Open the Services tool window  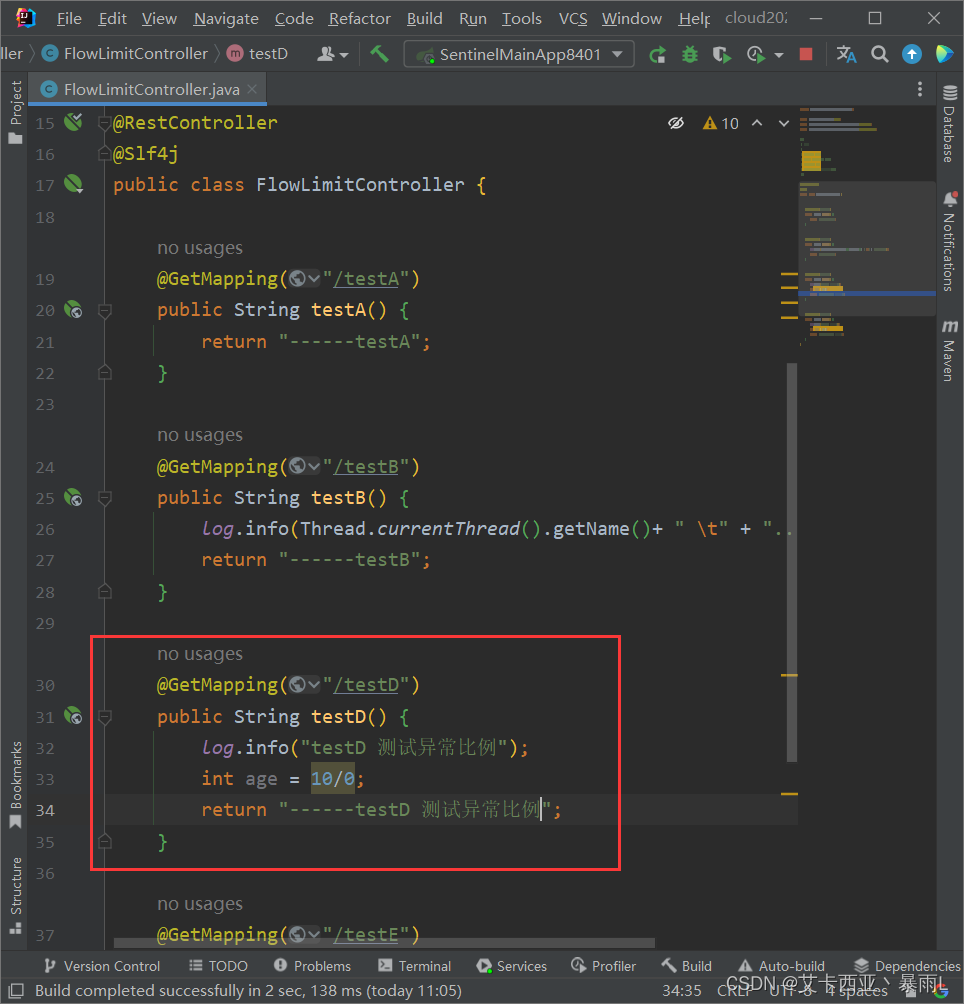point(512,966)
